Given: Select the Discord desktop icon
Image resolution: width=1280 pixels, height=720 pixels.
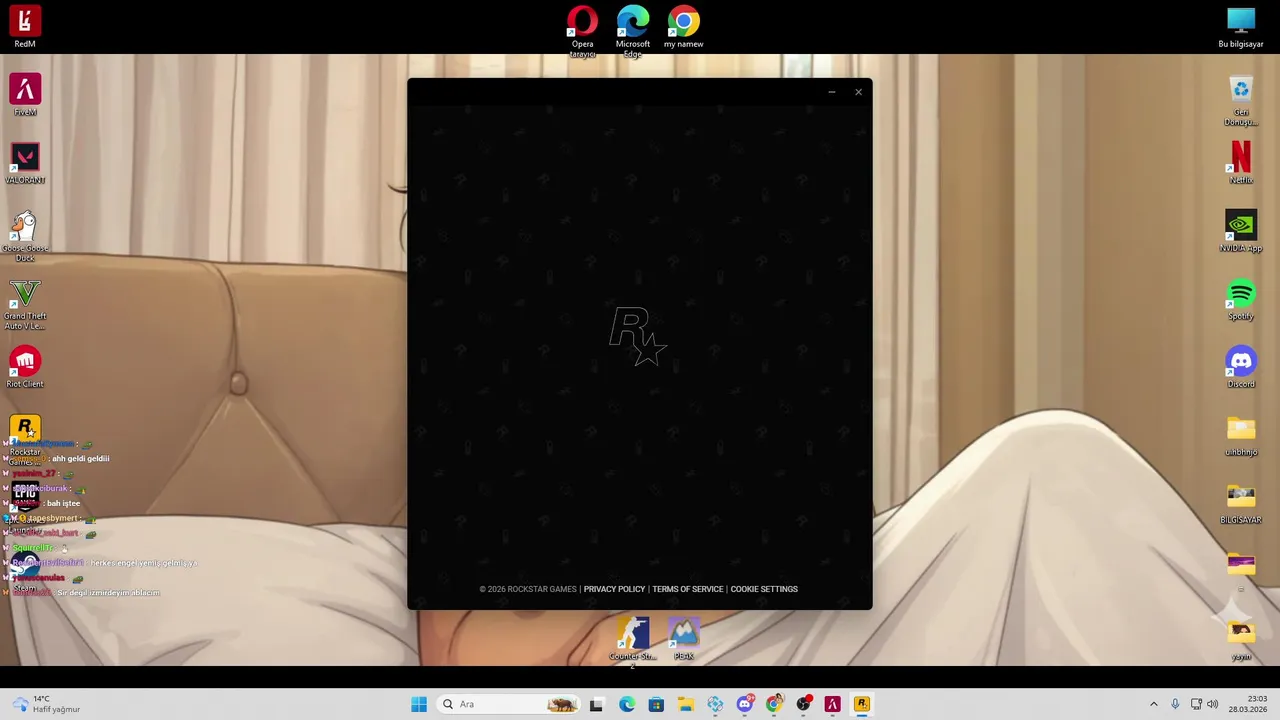Looking at the screenshot, I should pos(1241,367).
